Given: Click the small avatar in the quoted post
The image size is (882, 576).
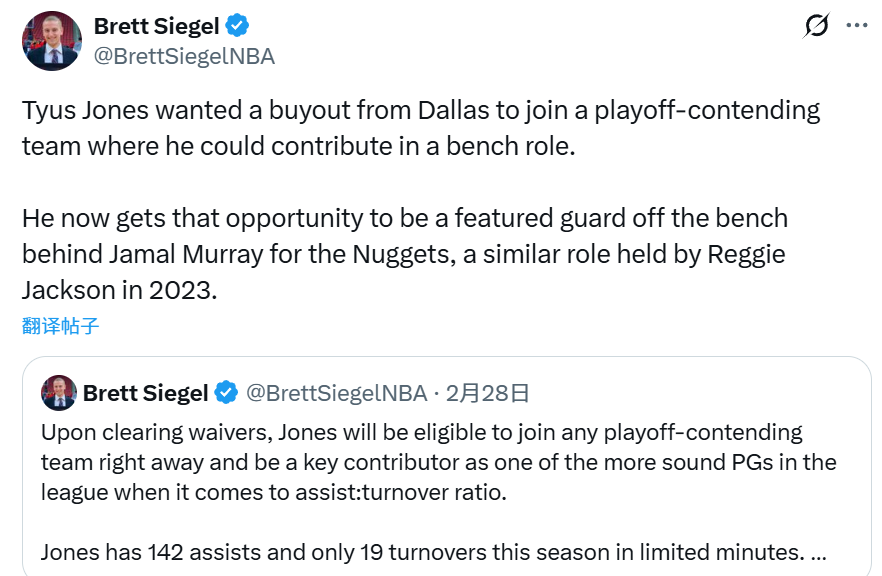Looking at the screenshot, I should pos(59,393).
